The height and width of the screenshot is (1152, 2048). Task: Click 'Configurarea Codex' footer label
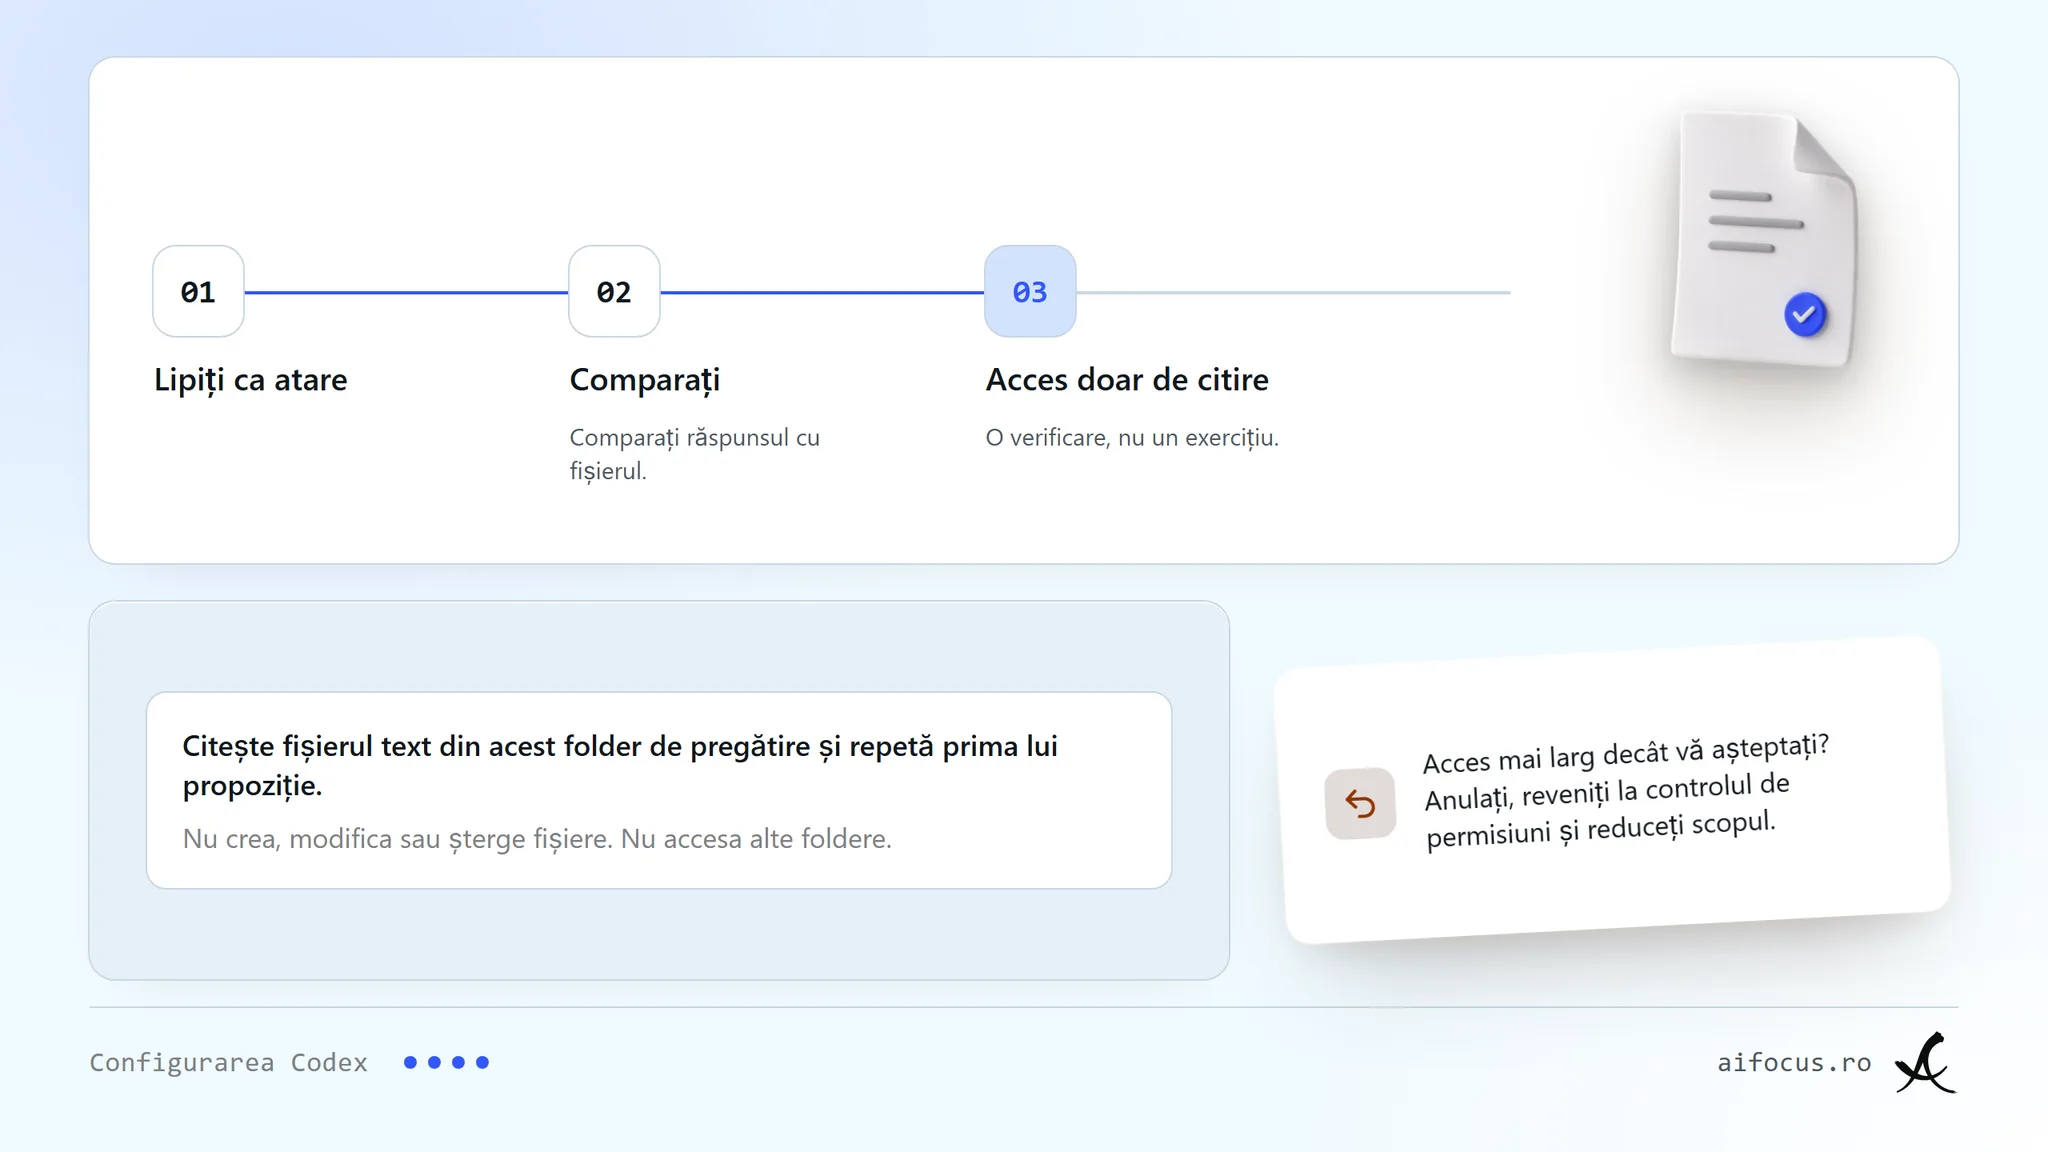click(229, 1062)
